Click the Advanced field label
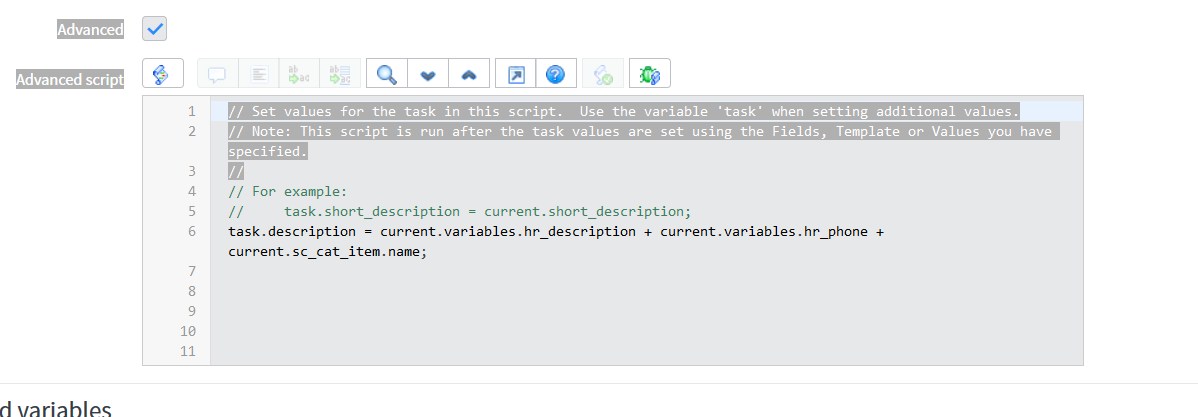This screenshot has height=417, width=1198. click(x=90, y=30)
